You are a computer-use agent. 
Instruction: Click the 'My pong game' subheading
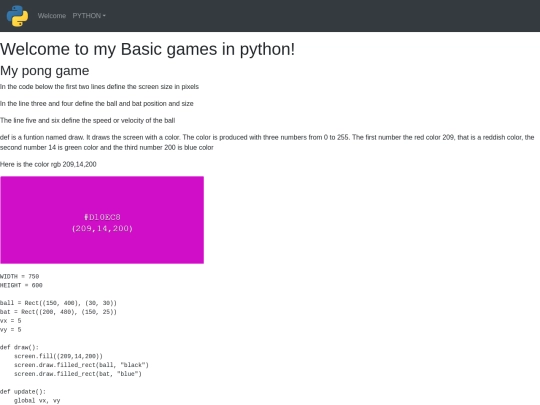click(44, 71)
